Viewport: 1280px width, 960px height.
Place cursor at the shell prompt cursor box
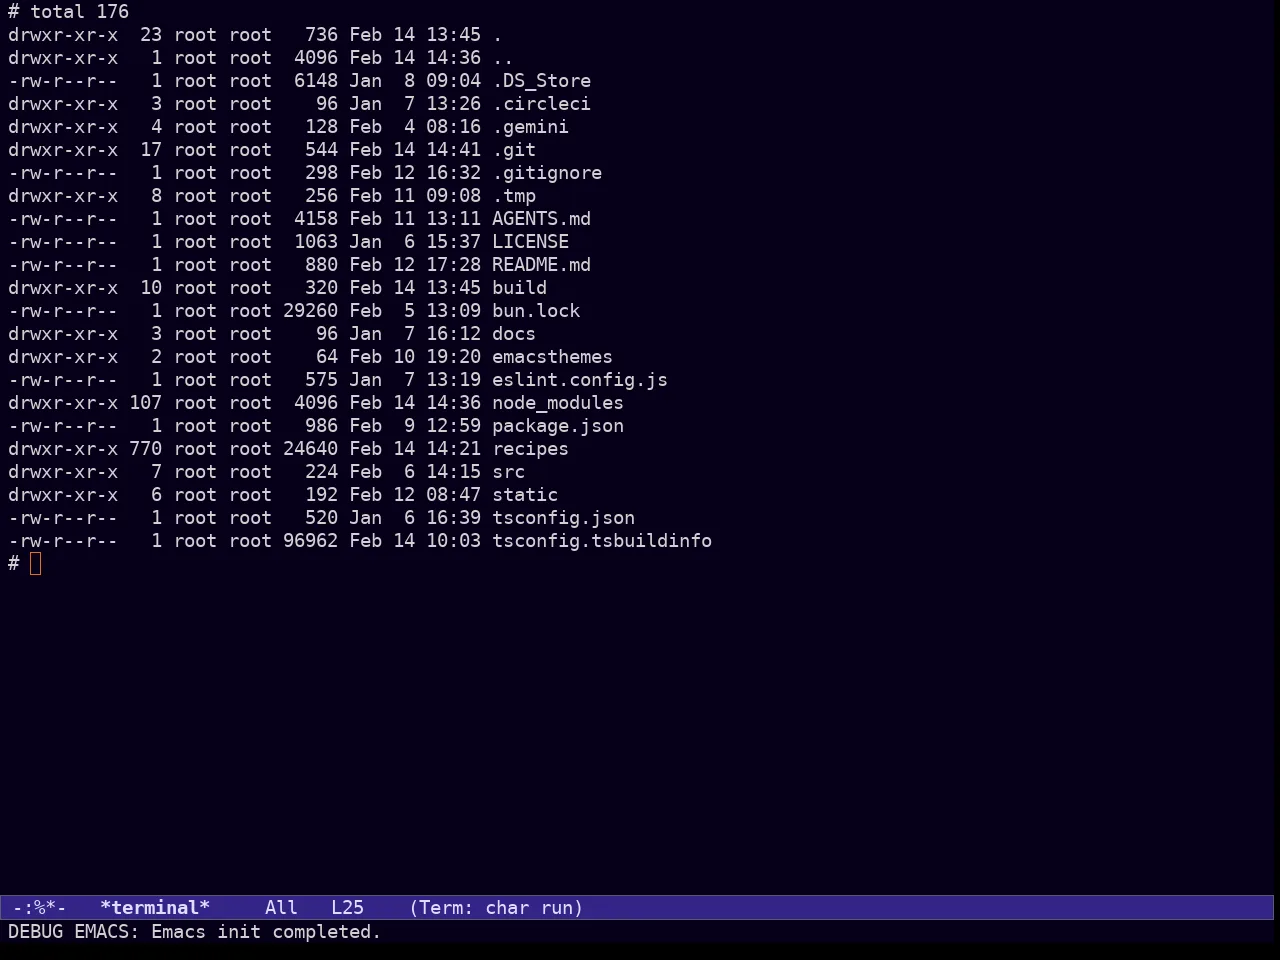tap(36, 564)
